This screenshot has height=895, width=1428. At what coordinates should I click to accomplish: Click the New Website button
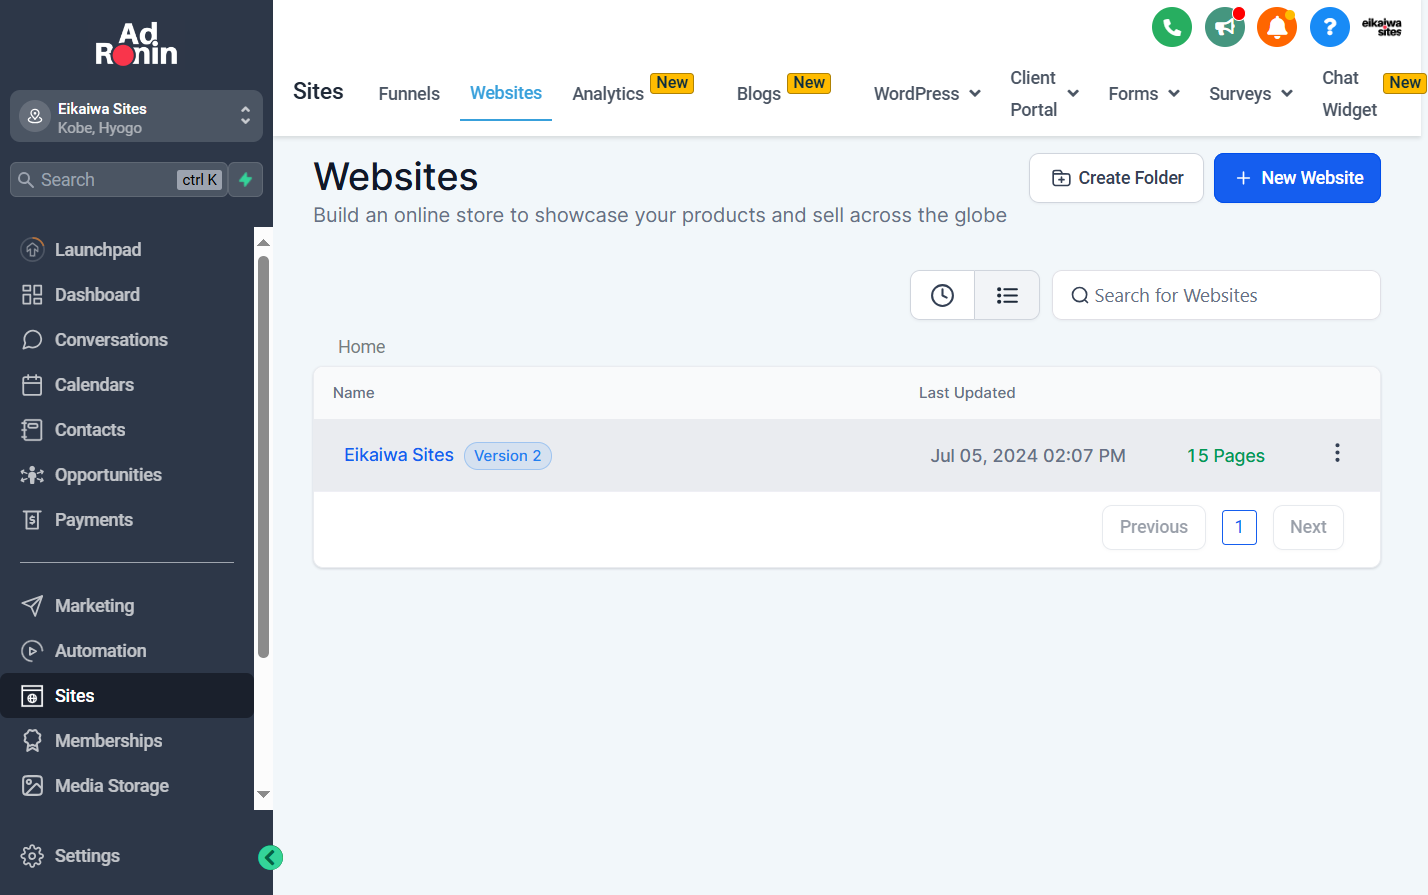(1297, 178)
